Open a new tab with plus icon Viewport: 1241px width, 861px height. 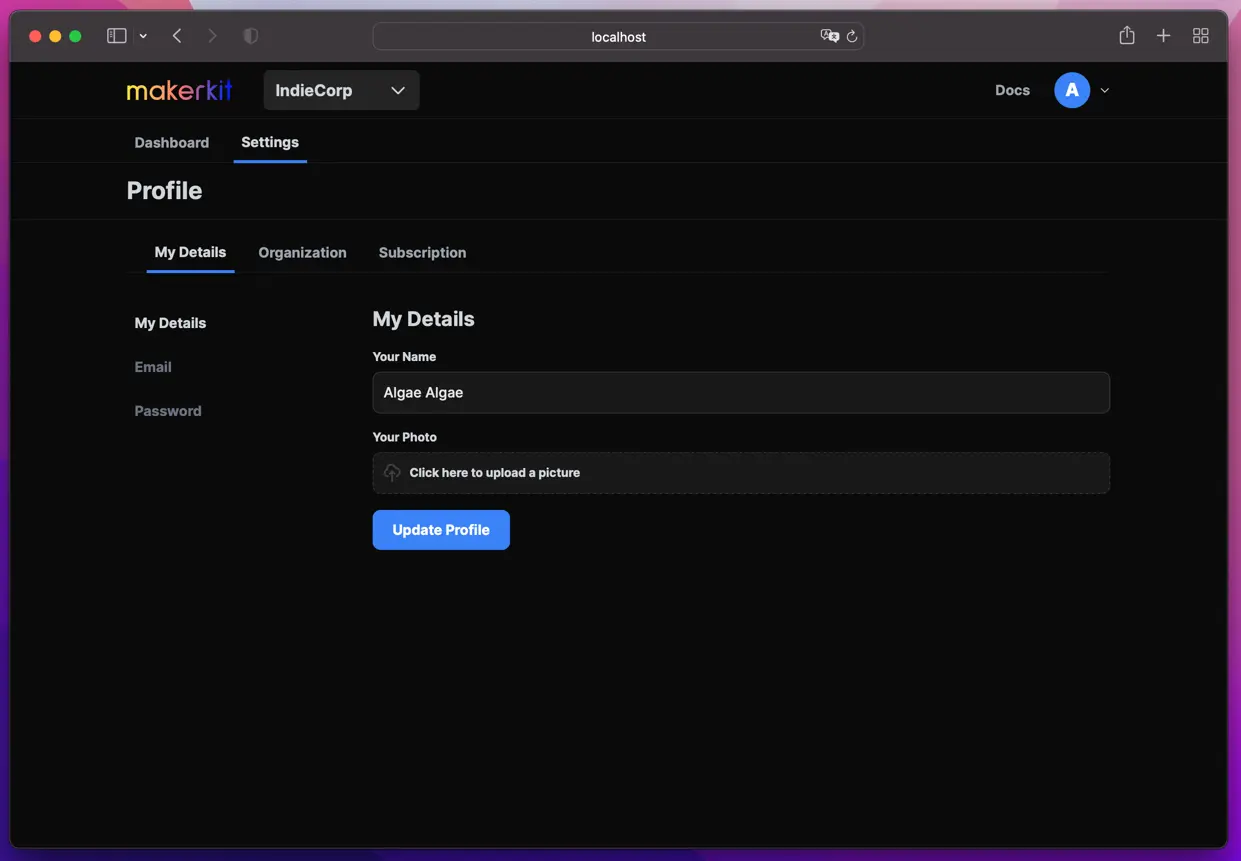1163,36
